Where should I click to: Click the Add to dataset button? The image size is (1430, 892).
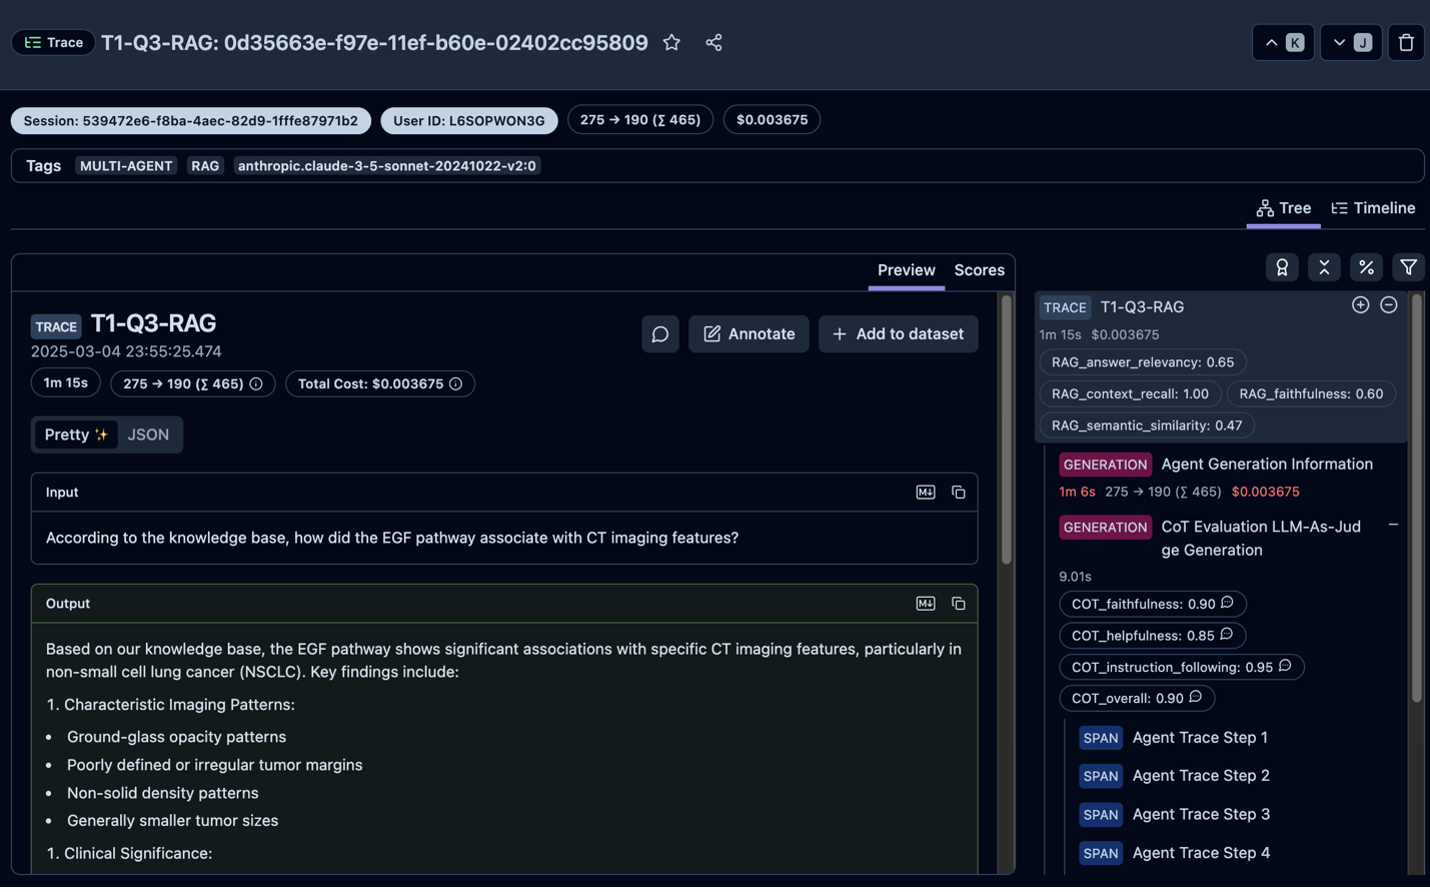click(x=898, y=334)
